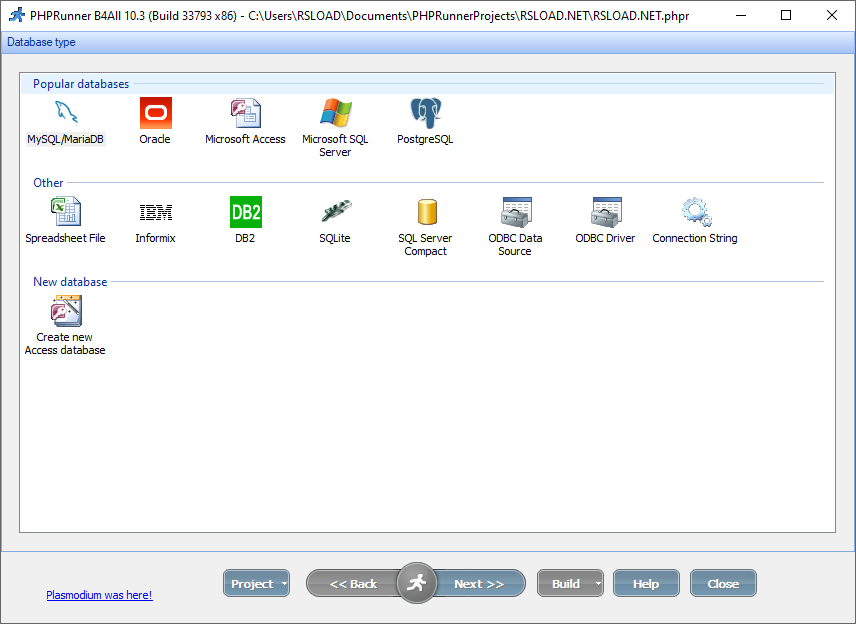
Task: Maximize the PHPRunner window
Action: (x=786, y=15)
